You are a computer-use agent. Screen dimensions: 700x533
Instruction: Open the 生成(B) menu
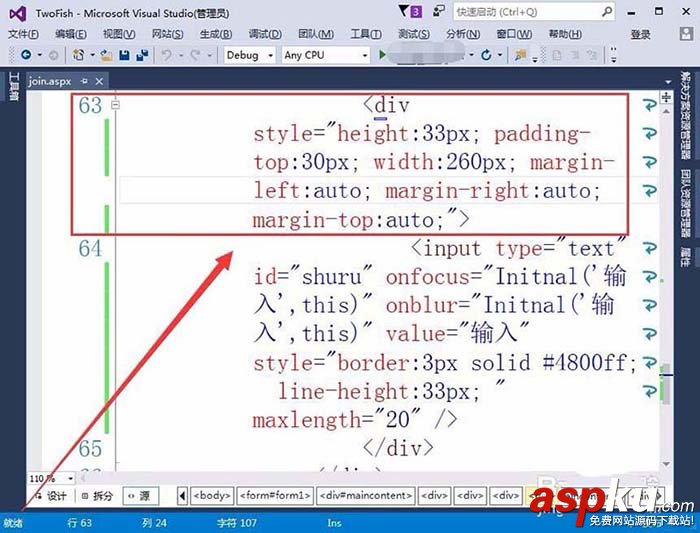(x=216, y=34)
